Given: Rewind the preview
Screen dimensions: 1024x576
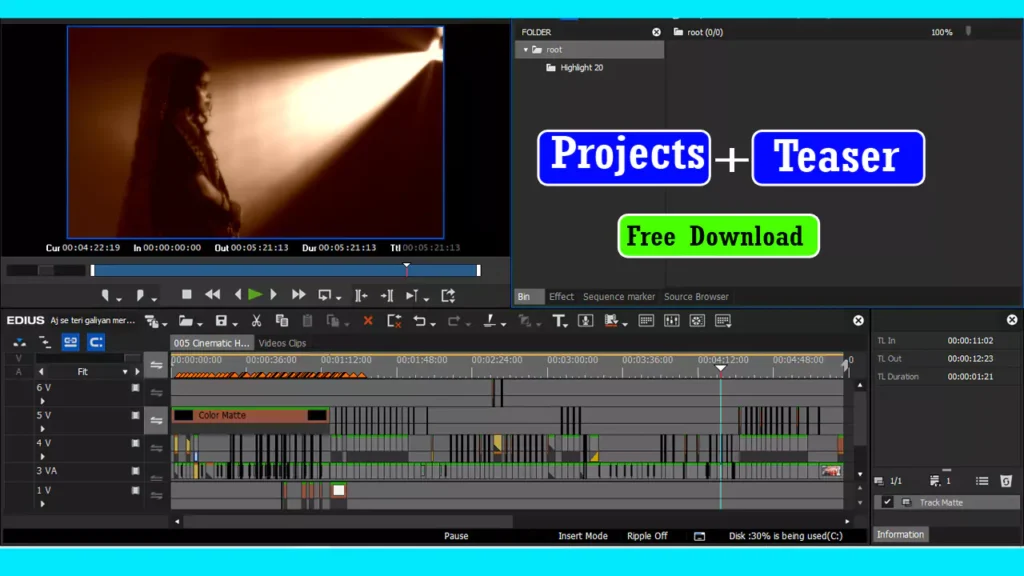Looking at the screenshot, I should coord(212,295).
